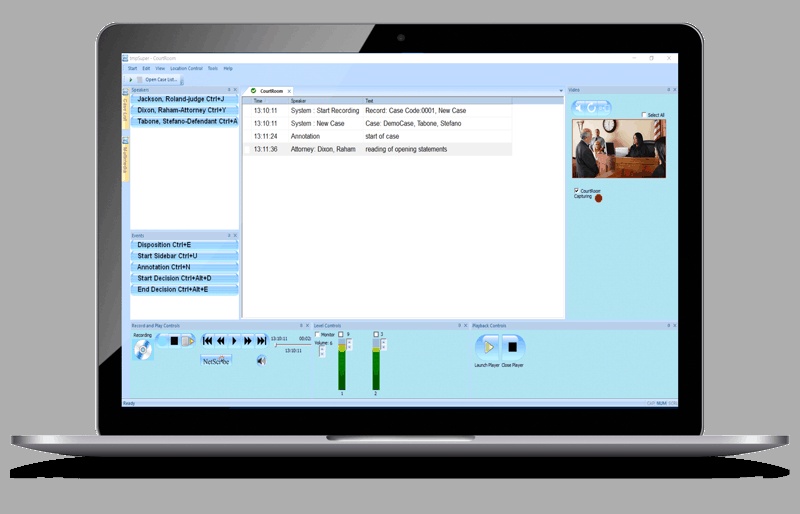The width and height of the screenshot is (800, 514).
Task: Click End Decision event button
Action: pos(184,290)
